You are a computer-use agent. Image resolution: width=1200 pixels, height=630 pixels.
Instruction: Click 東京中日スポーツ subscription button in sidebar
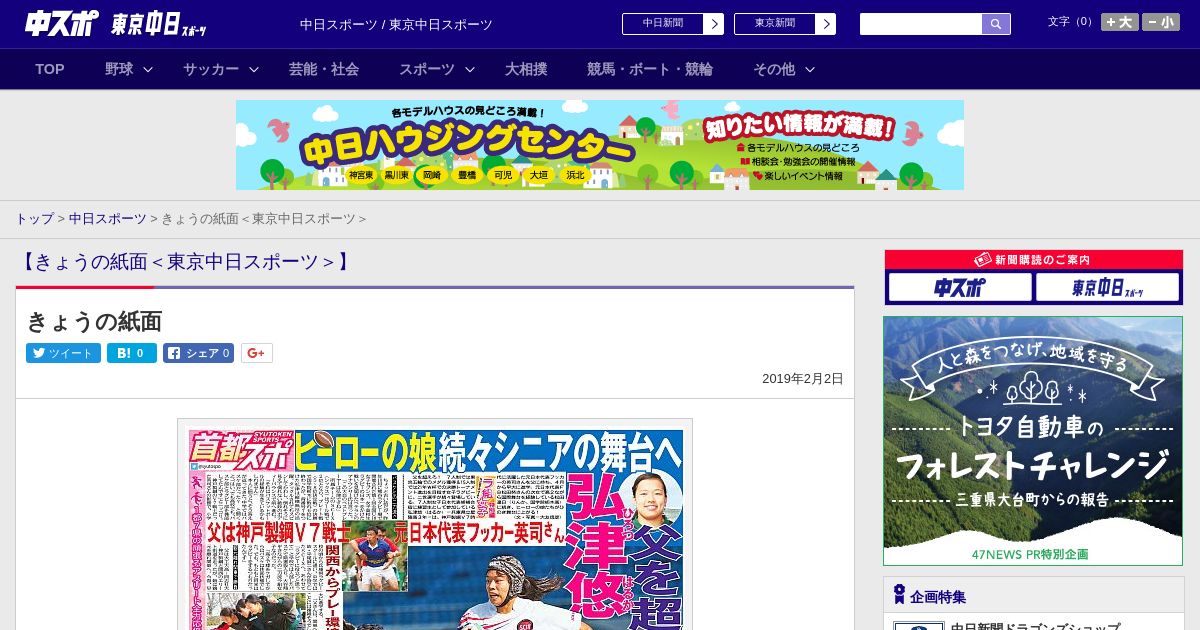pos(1107,288)
